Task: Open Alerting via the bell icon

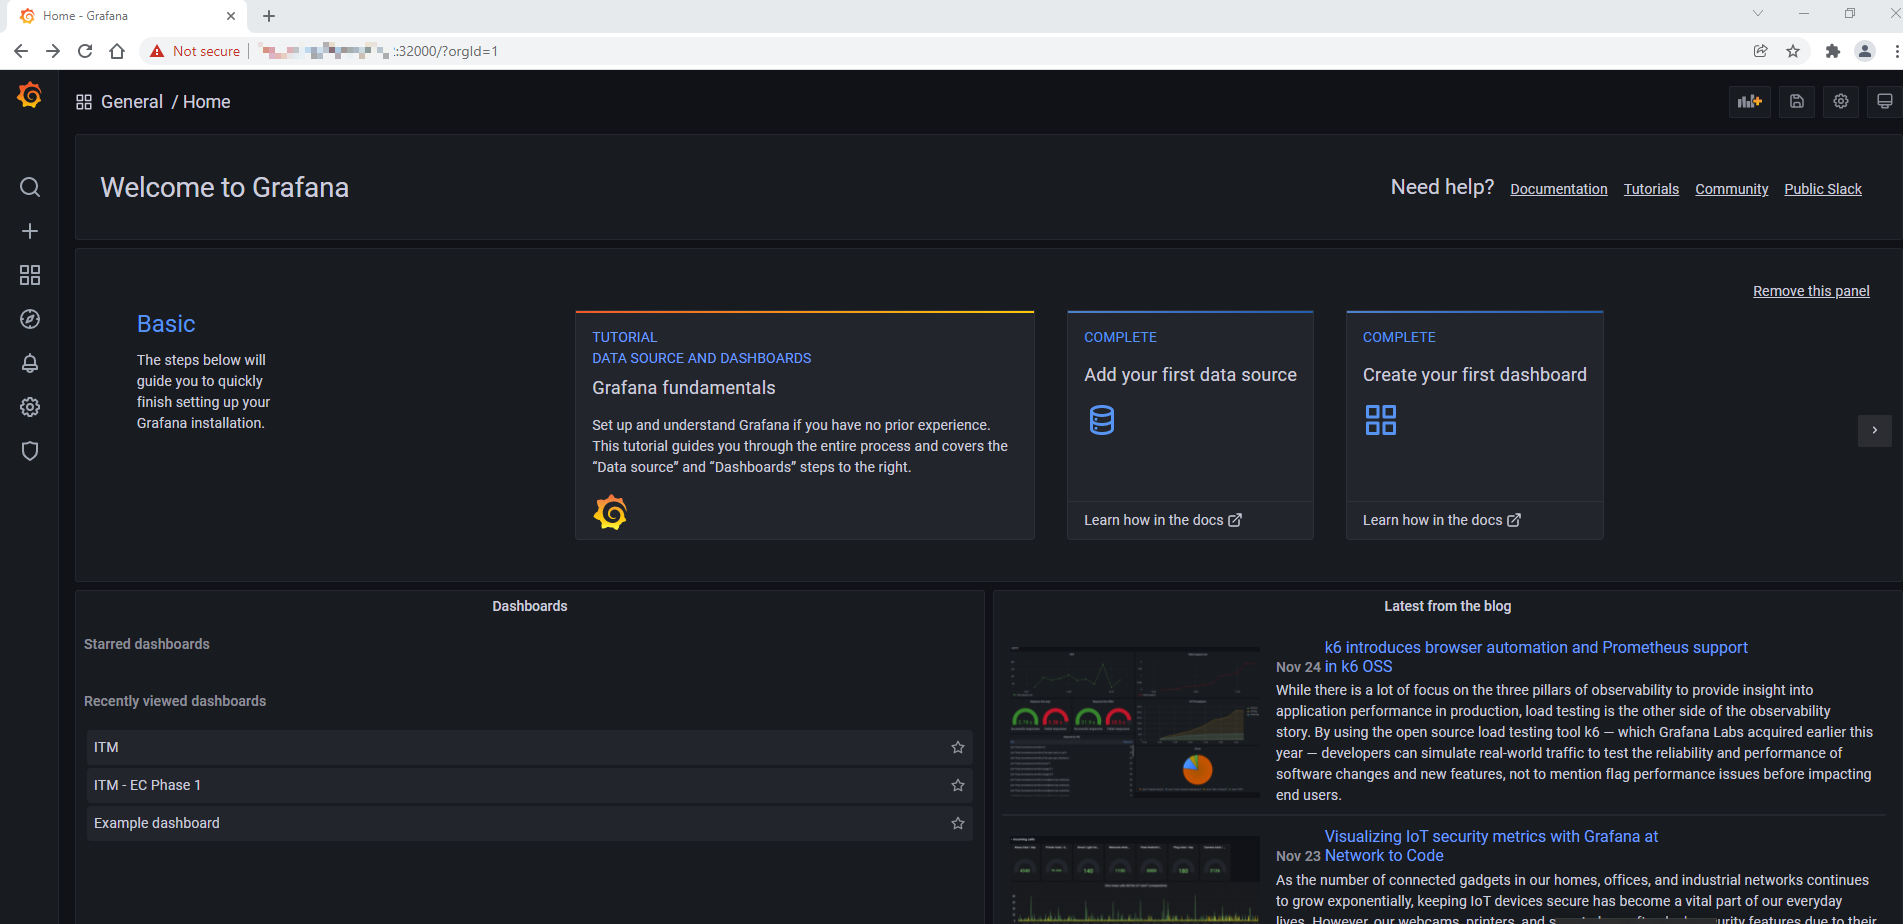Action: click(30, 363)
